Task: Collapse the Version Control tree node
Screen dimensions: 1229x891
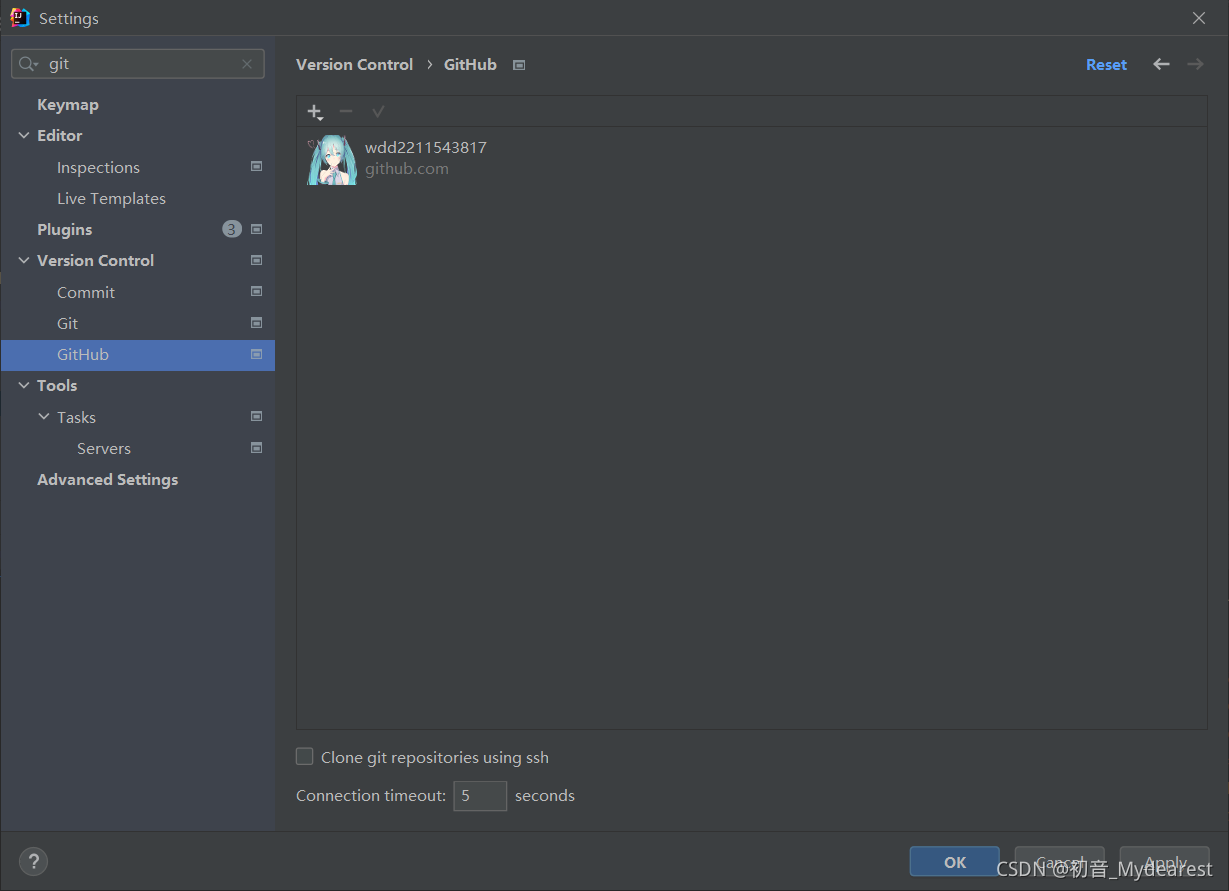Action: point(24,260)
